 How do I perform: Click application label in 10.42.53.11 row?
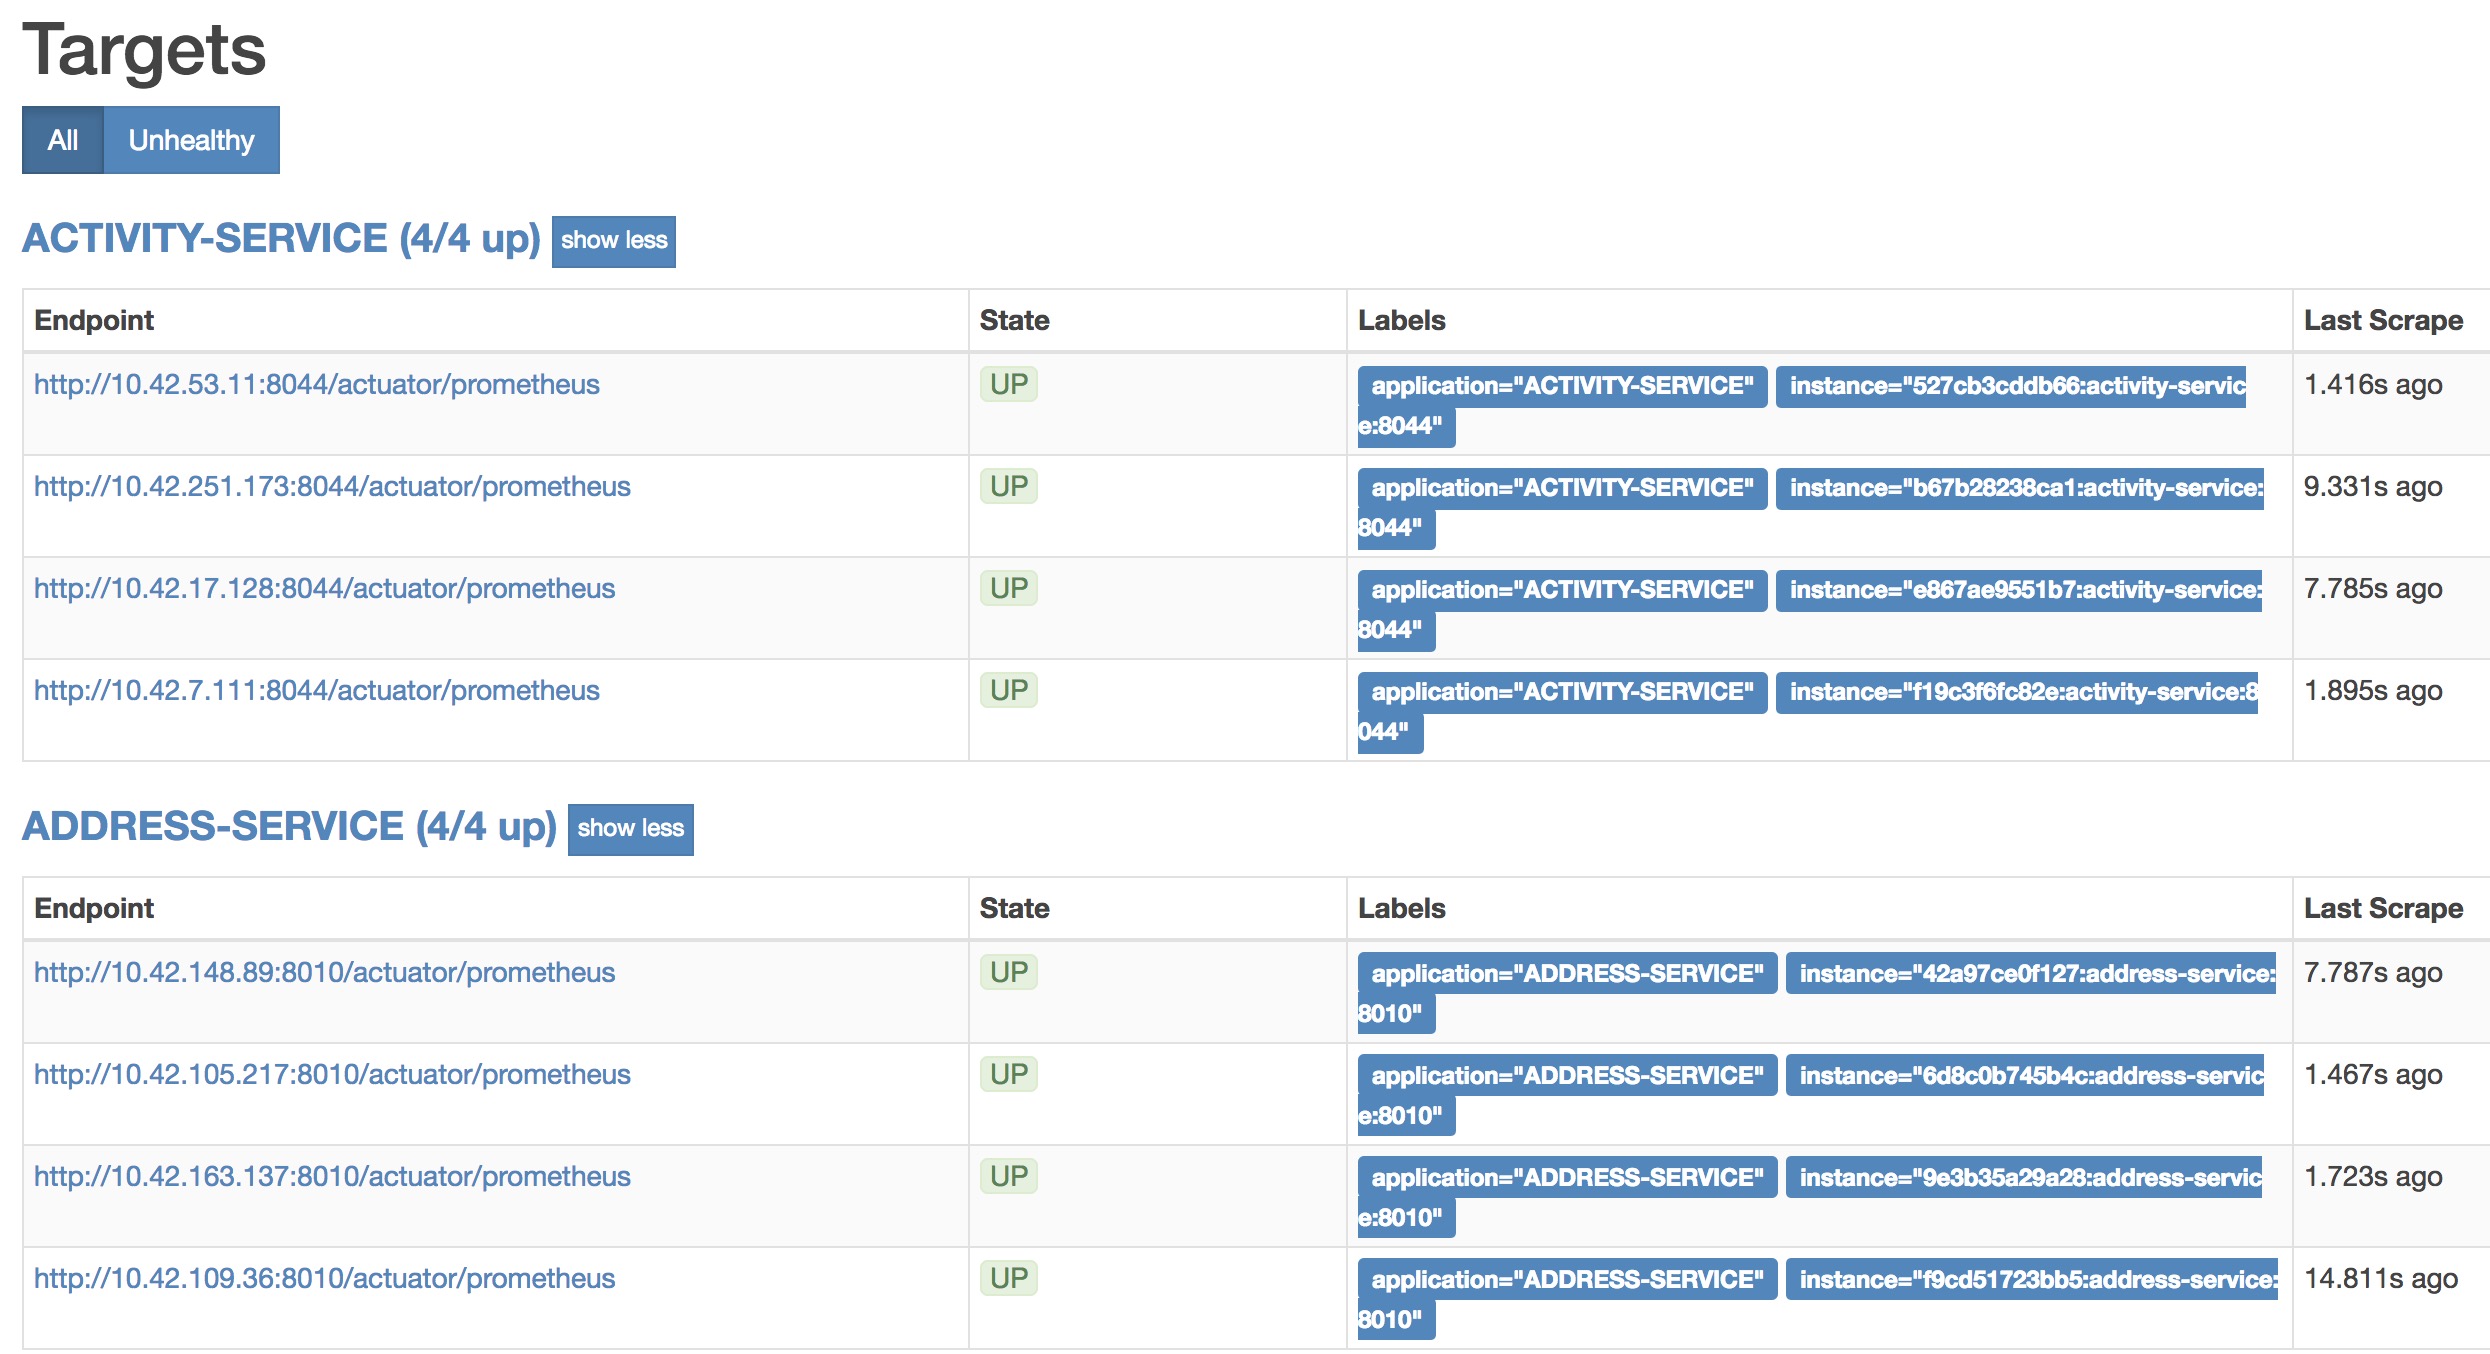pos(1562,387)
